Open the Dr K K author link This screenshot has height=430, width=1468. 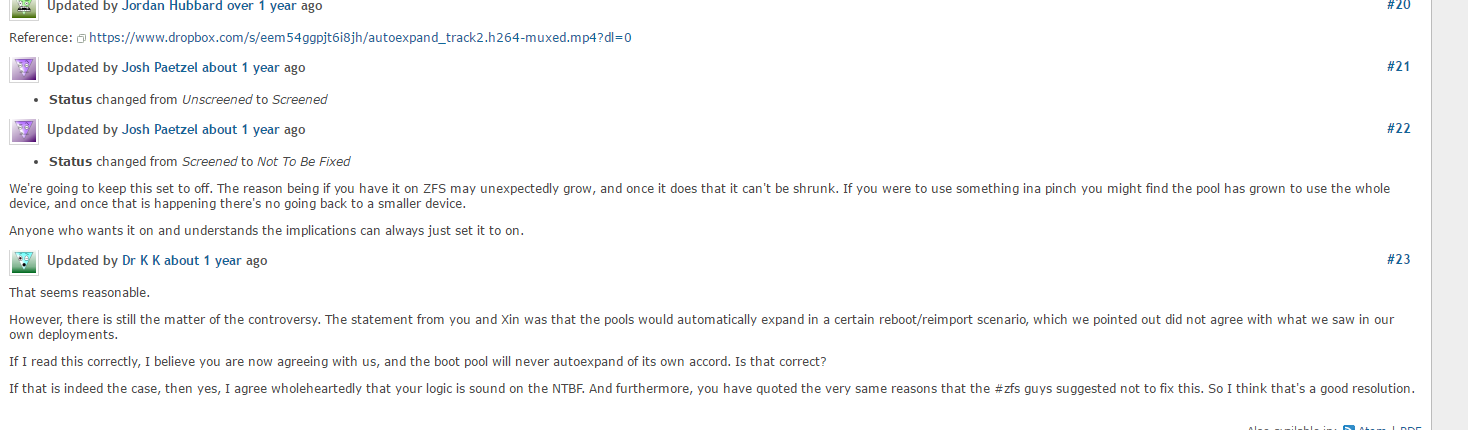[141, 261]
